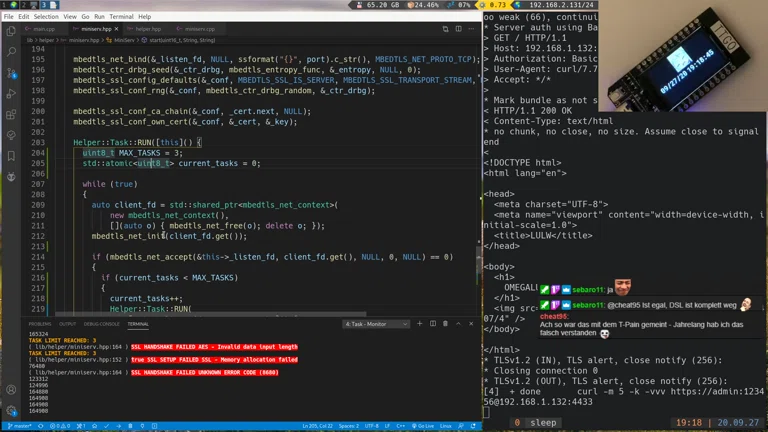Image resolution: width=768 pixels, height=432 pixels.
Task: Open the Search view in activity bar
Action: coord(11,52)
